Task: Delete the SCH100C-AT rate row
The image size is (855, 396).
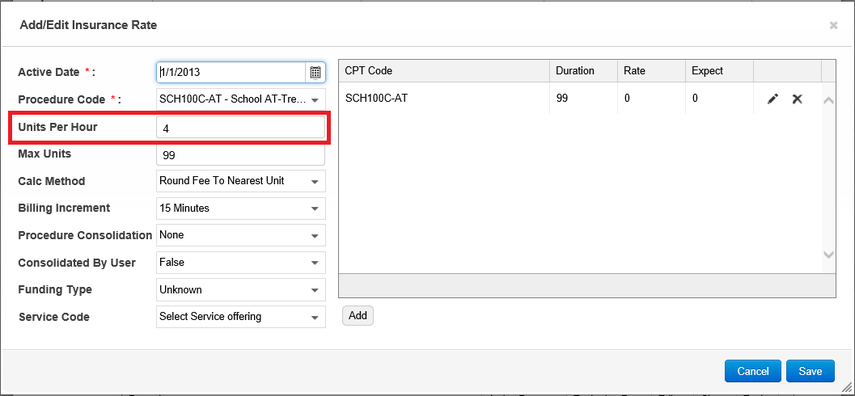Action: click(x=797, y=99)
